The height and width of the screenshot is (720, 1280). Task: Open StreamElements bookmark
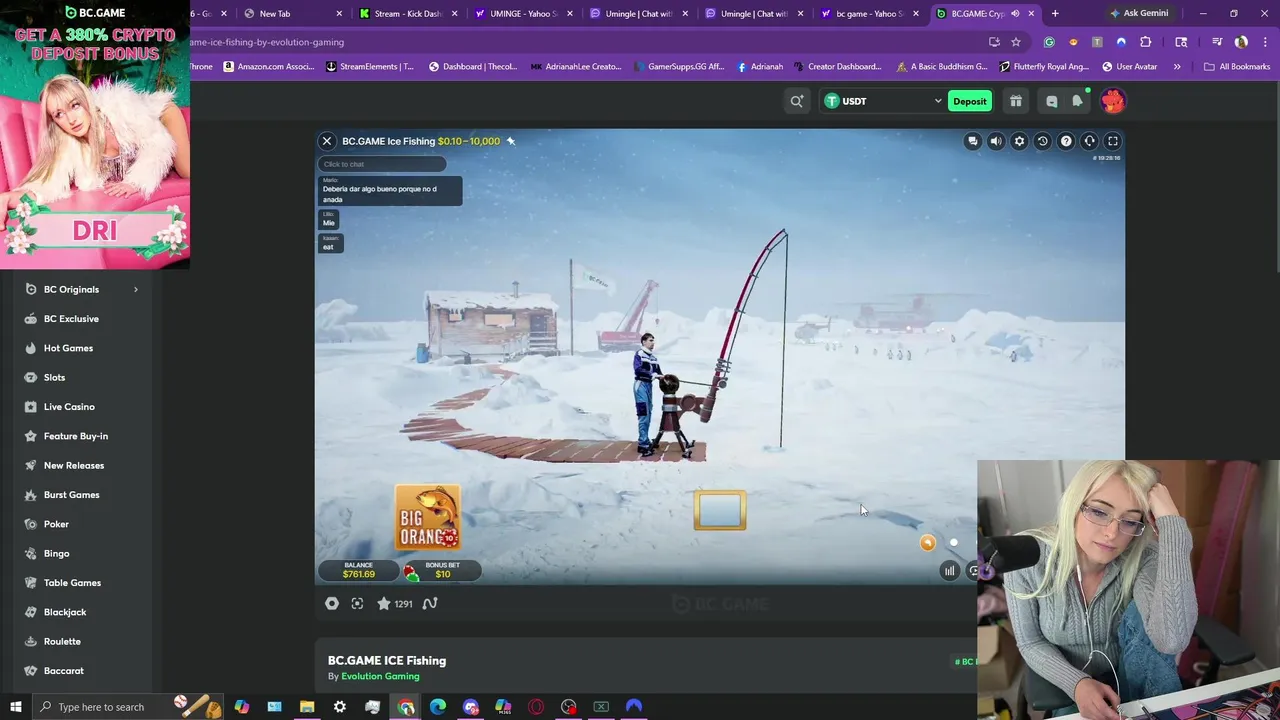tap(370, 67)
